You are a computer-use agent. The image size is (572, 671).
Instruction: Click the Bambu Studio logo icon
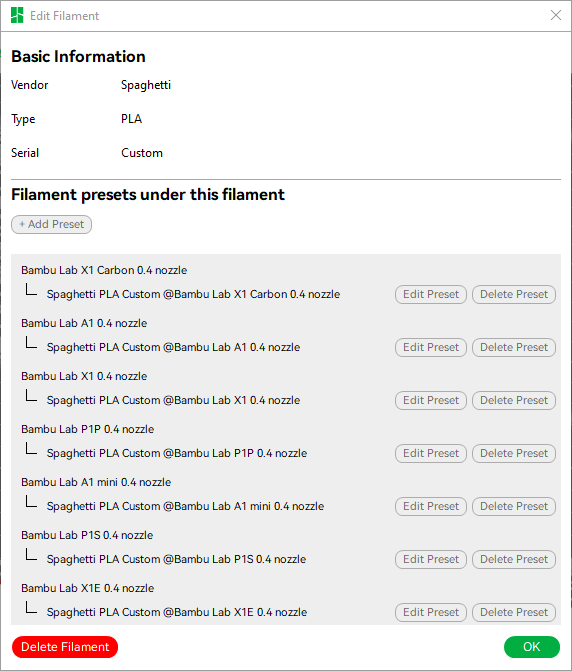[17, 15]
